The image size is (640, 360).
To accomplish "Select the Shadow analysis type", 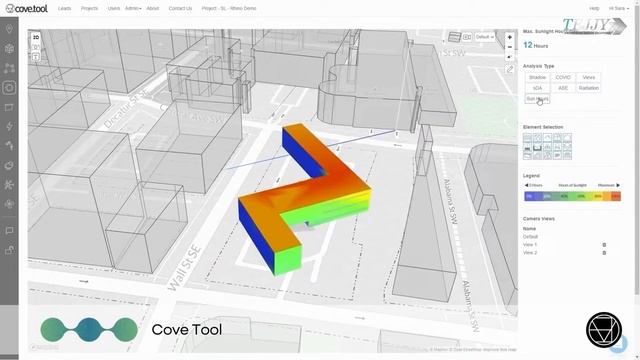I will 537,77.
